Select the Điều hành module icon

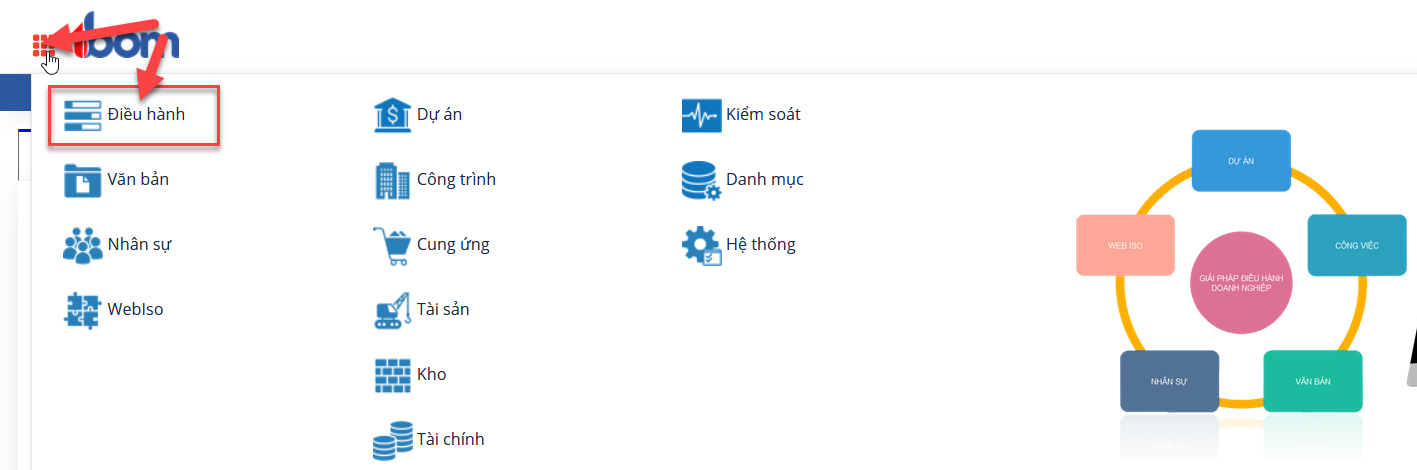[x=82, y=115]
